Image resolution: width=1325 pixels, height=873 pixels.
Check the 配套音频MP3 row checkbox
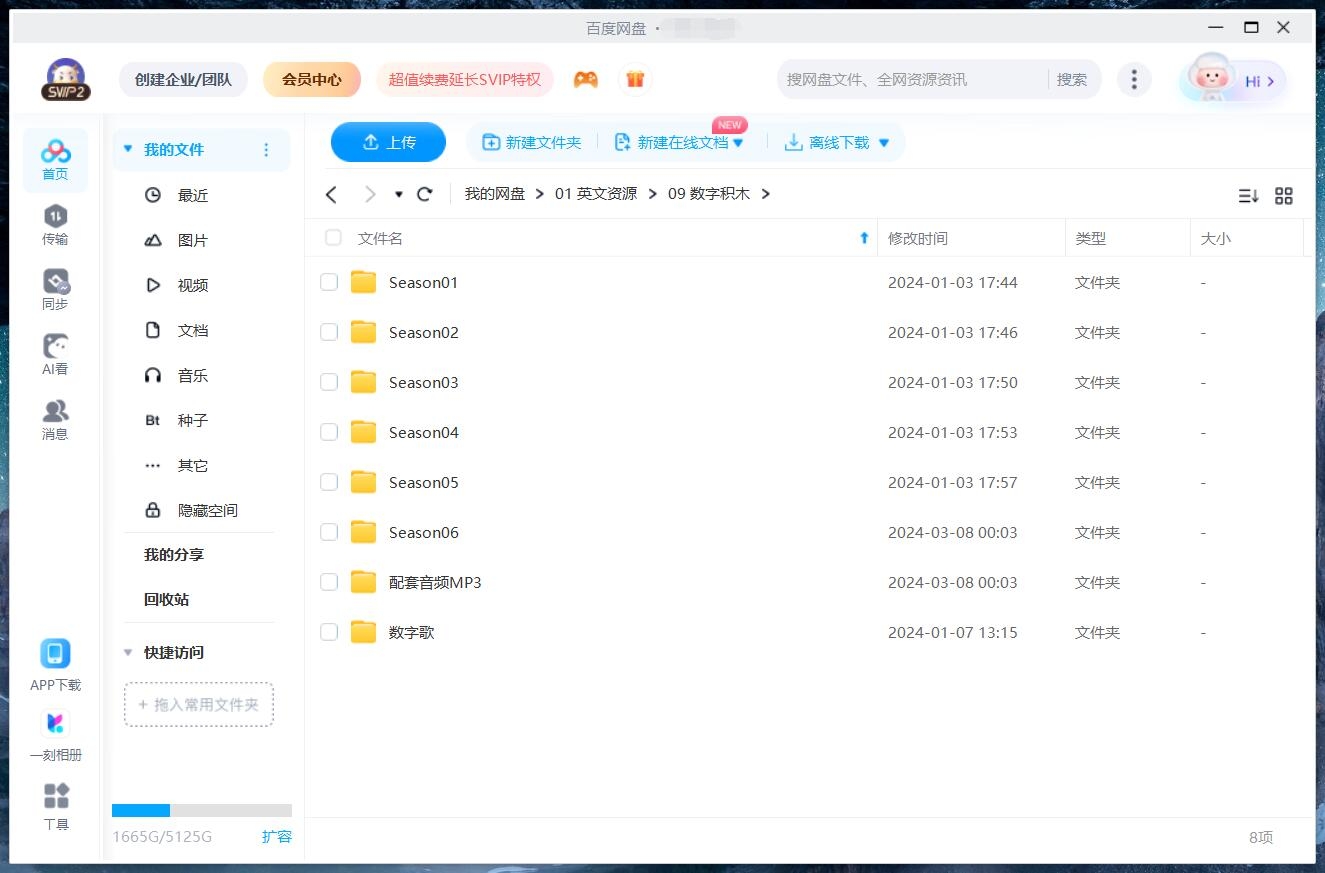tap(329, 582)
